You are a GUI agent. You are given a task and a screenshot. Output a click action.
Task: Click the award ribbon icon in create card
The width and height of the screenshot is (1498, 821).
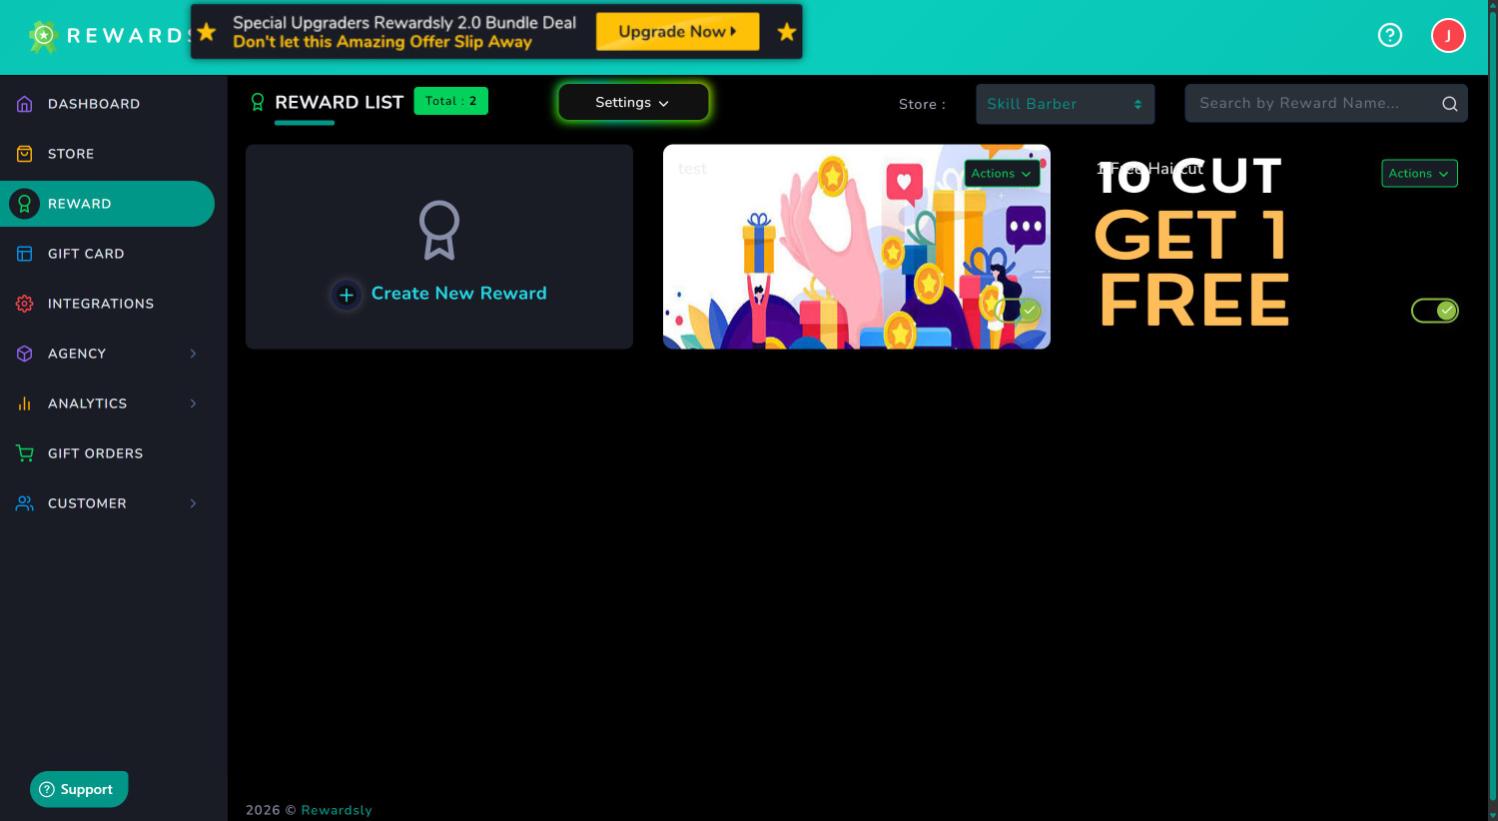[439, 230]
